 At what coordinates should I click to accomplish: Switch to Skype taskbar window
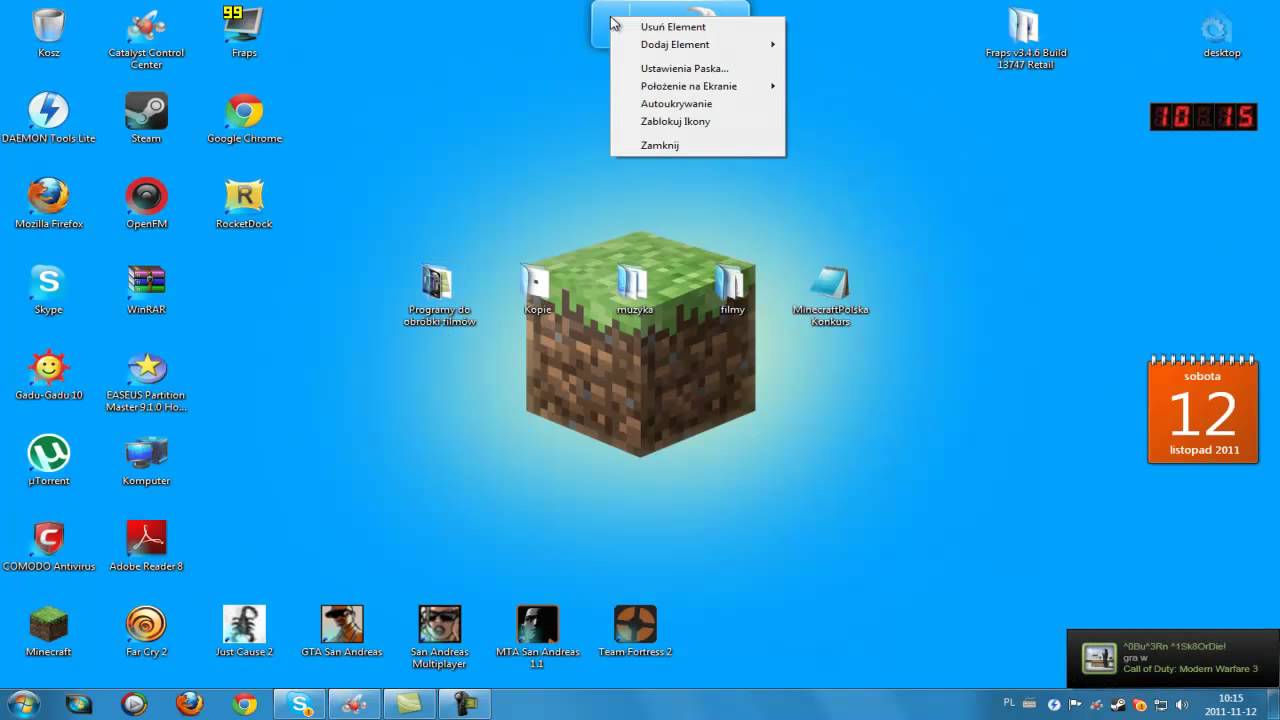[299, 704]
